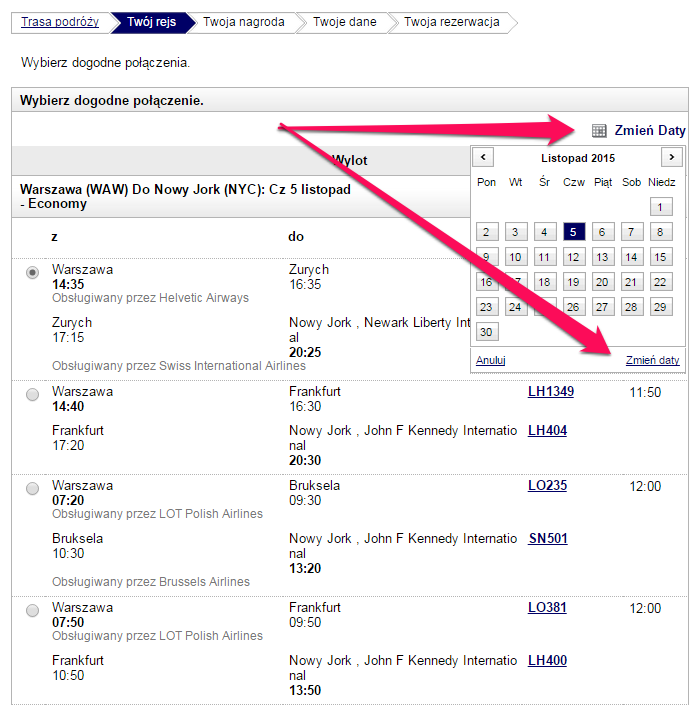Viewport: 696px width, 705px height.
Task: Advance calendar to next month
Action: (672, 157)
